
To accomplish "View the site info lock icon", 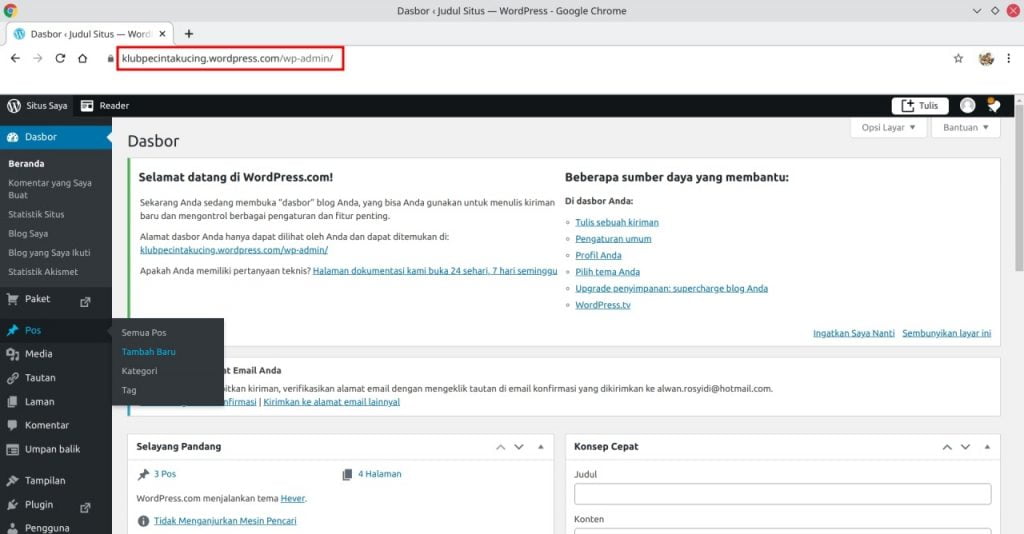I will click(110, 58).
